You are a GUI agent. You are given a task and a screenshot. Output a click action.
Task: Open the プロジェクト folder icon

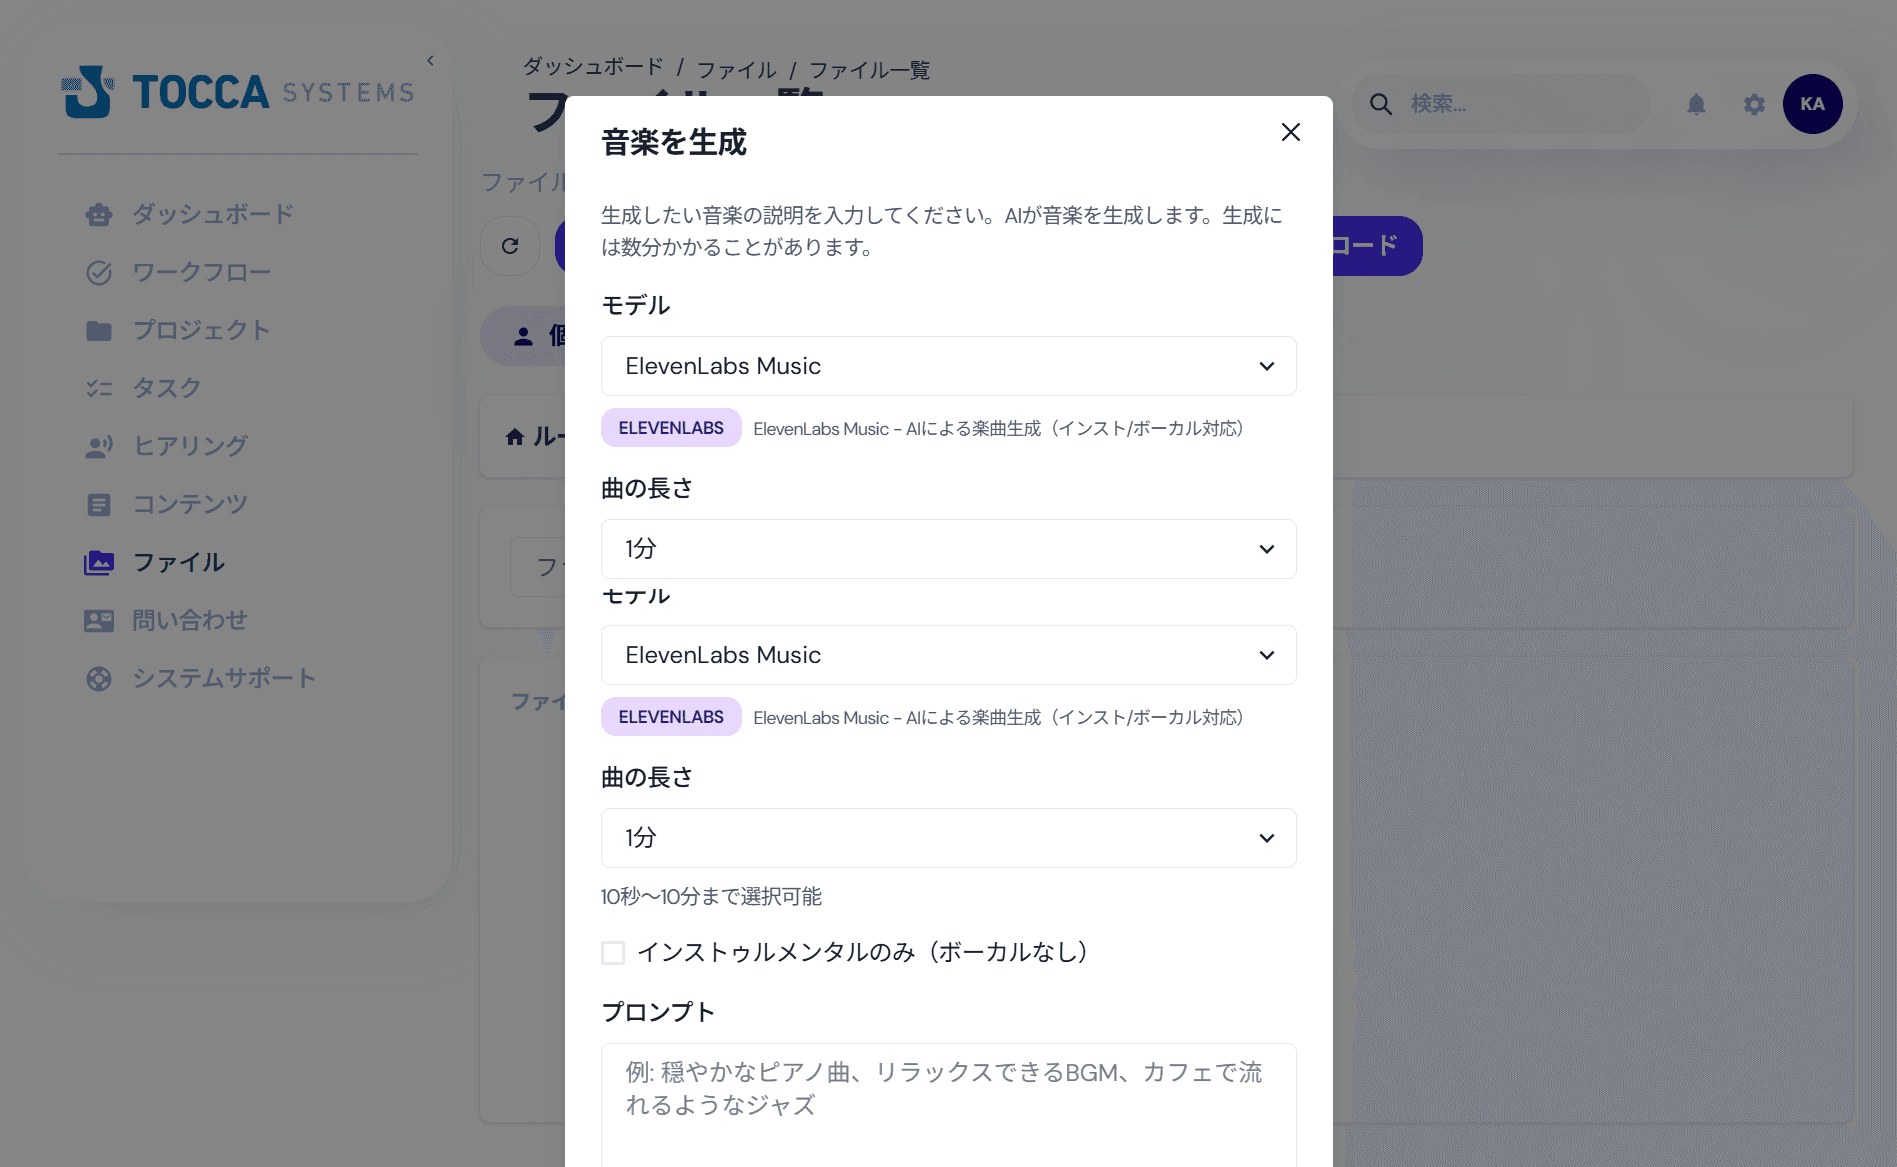(x=99, y=330)
